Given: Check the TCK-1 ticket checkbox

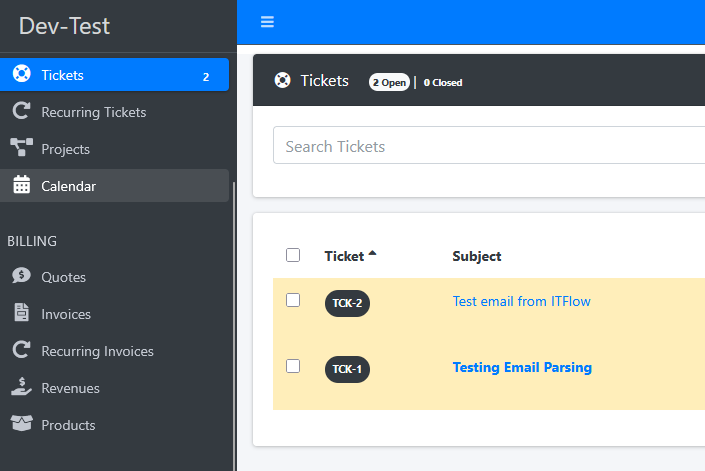Looking at the screenshot, I should point(293,366).
